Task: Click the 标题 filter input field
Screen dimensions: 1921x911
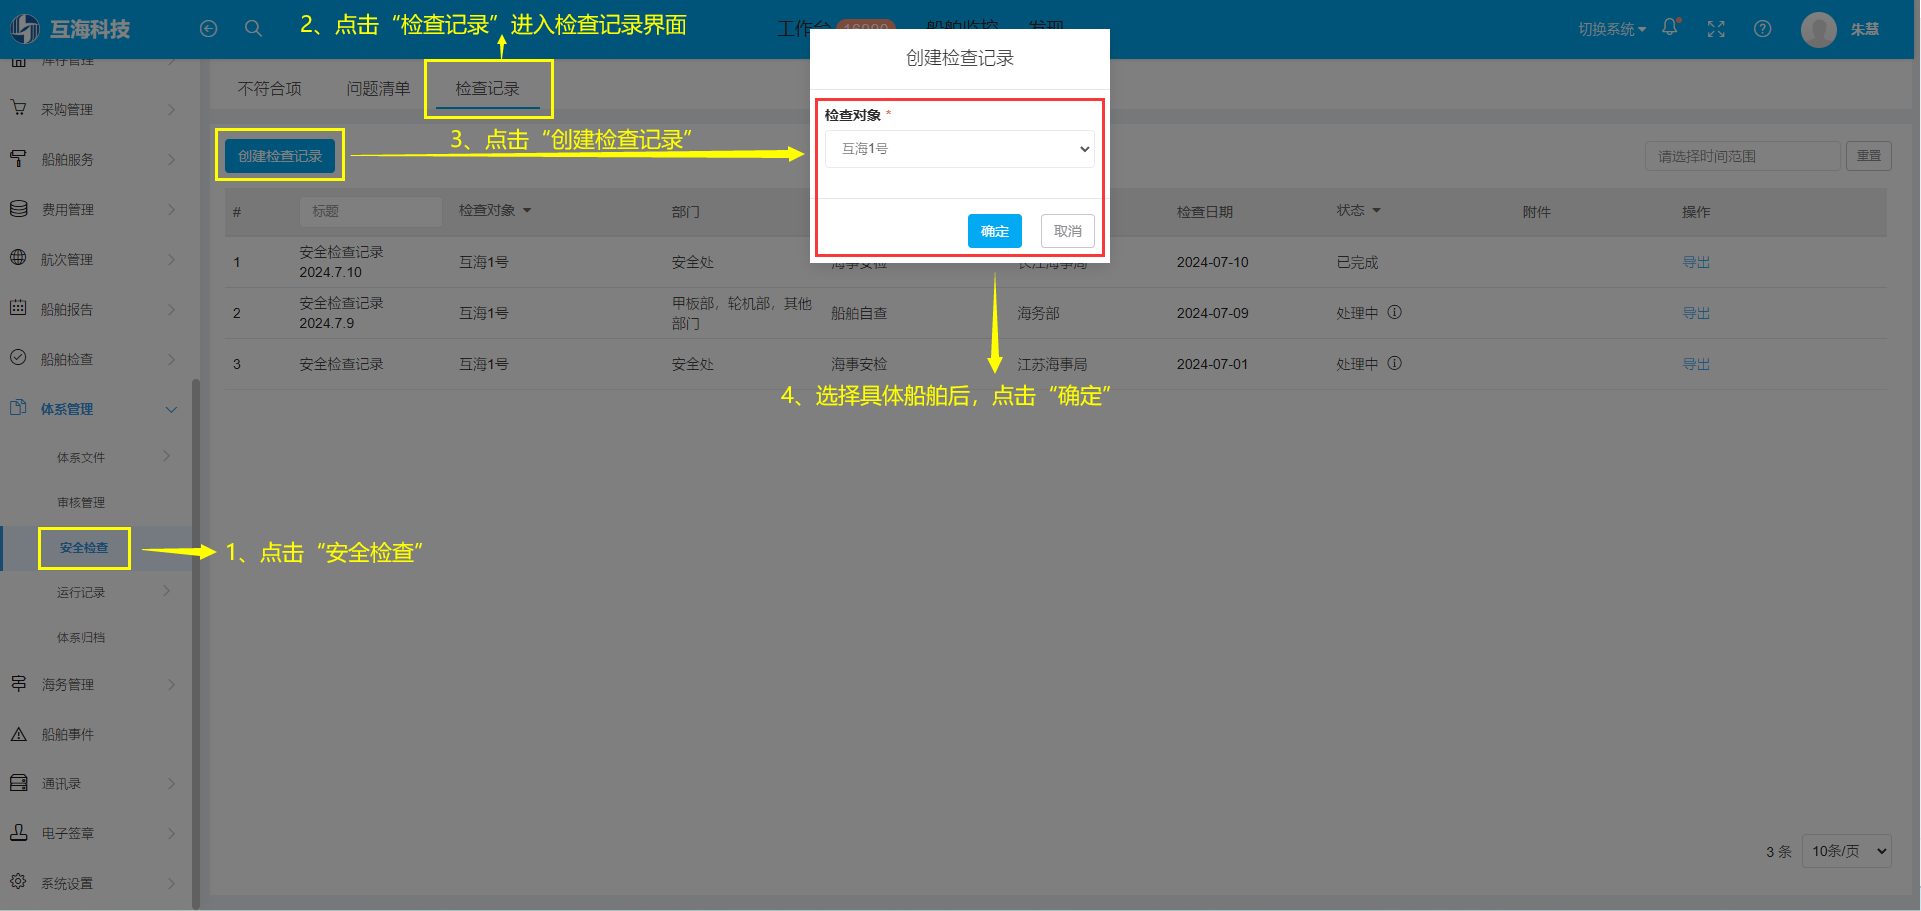Action: 370,211
